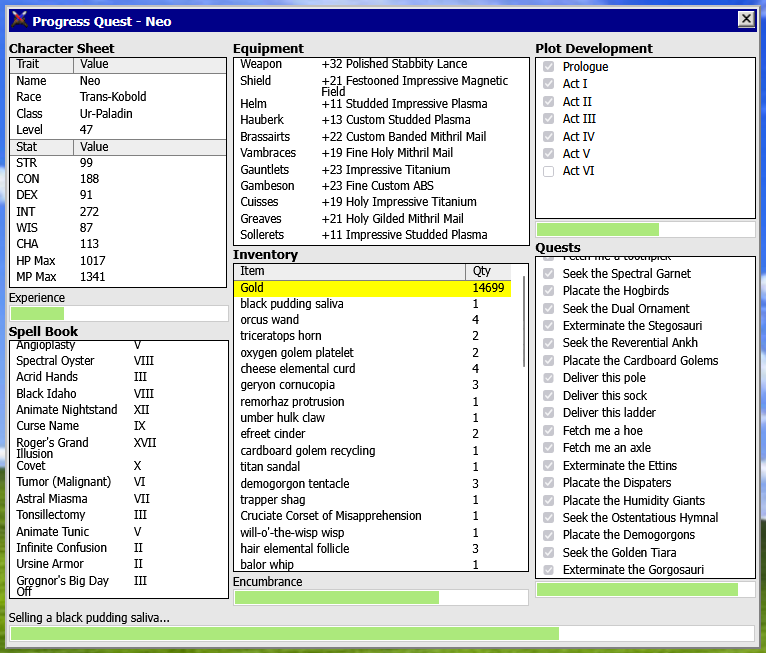
Task: Toggle the Act V checkbox
Action: click(549, 153)
